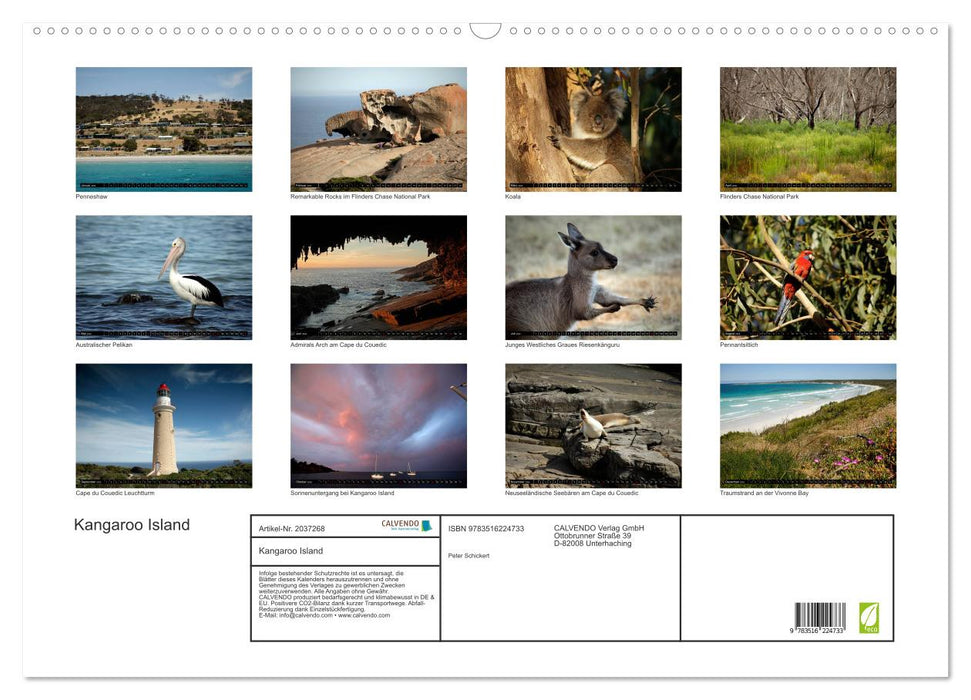Click the kangaroo photo thumbnail
Image resolution: width=971 pixels, height=700 pixels.
click(x=593, y=277)
